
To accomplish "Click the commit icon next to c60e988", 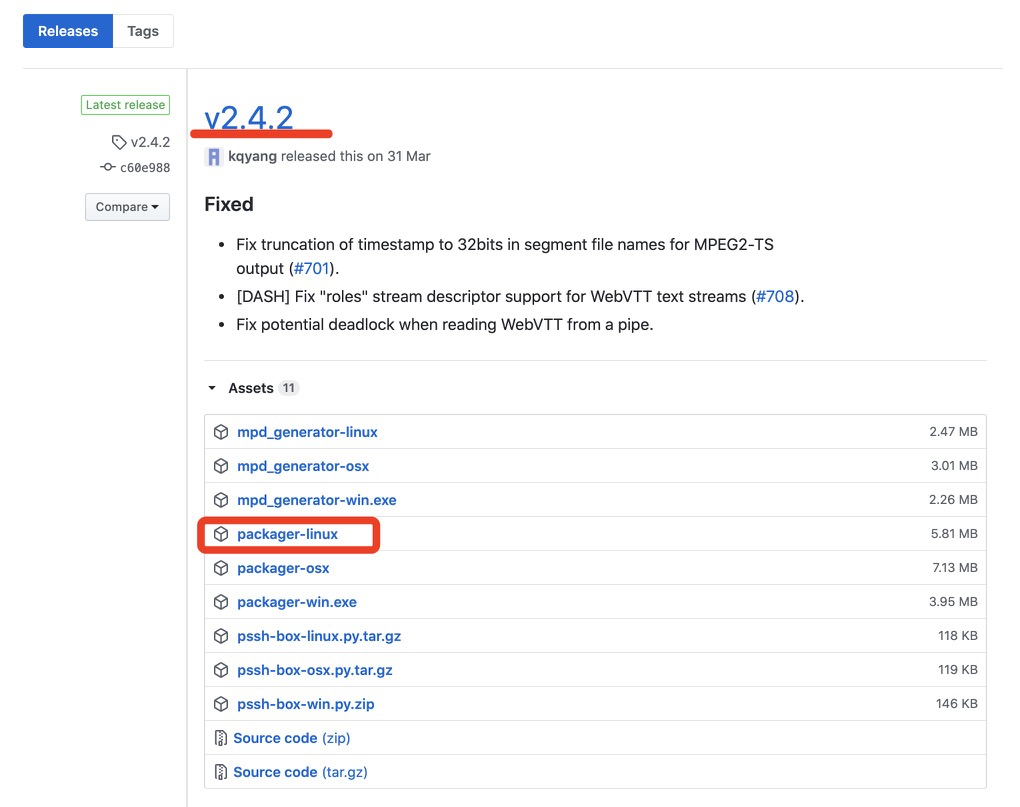I will [107, 167].
